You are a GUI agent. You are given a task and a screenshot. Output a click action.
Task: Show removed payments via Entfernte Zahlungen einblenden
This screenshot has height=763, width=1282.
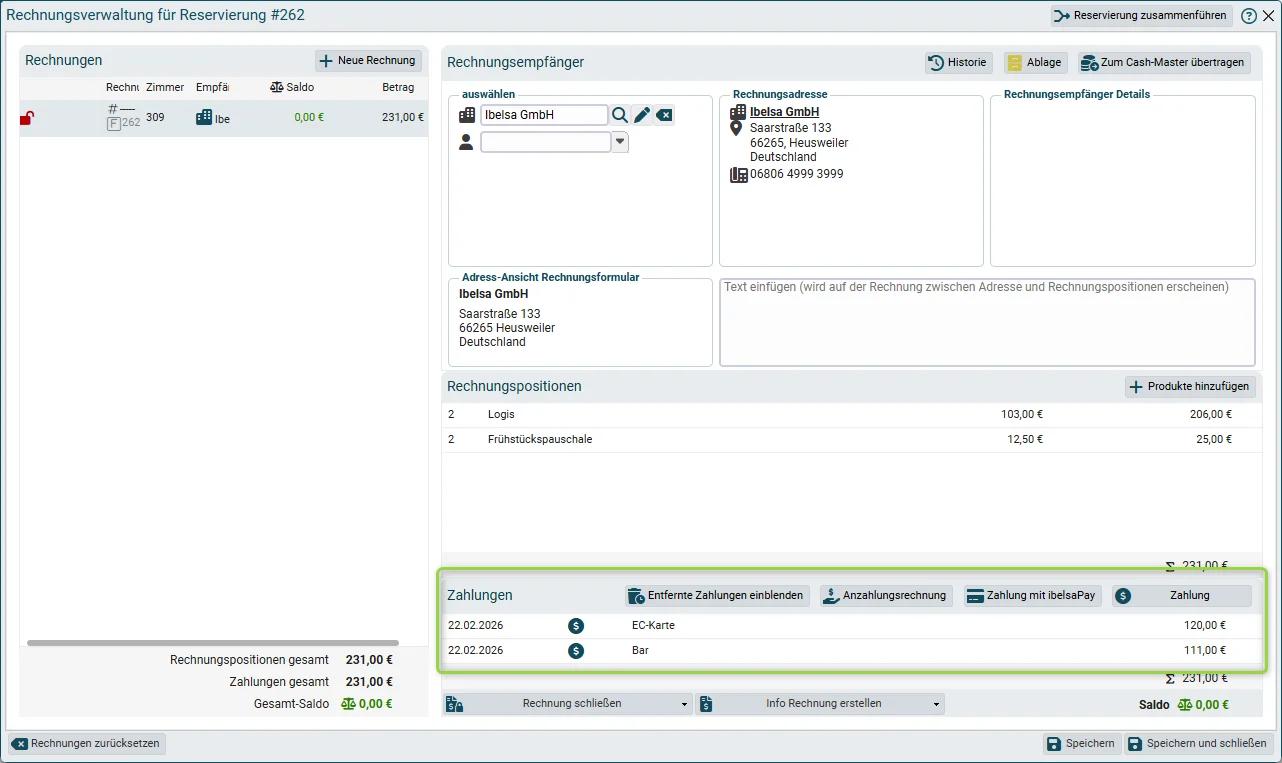click(x=717, y=596)
